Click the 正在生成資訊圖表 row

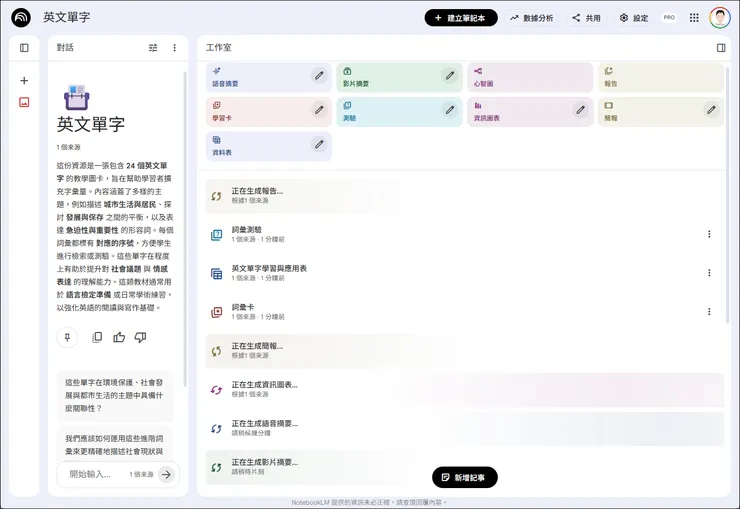click(x=464, y=390)
